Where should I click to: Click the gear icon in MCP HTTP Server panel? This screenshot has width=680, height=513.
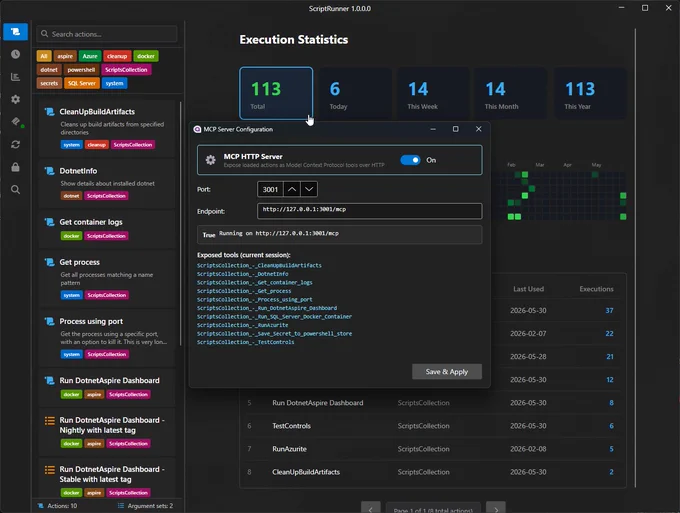[211, 160]
